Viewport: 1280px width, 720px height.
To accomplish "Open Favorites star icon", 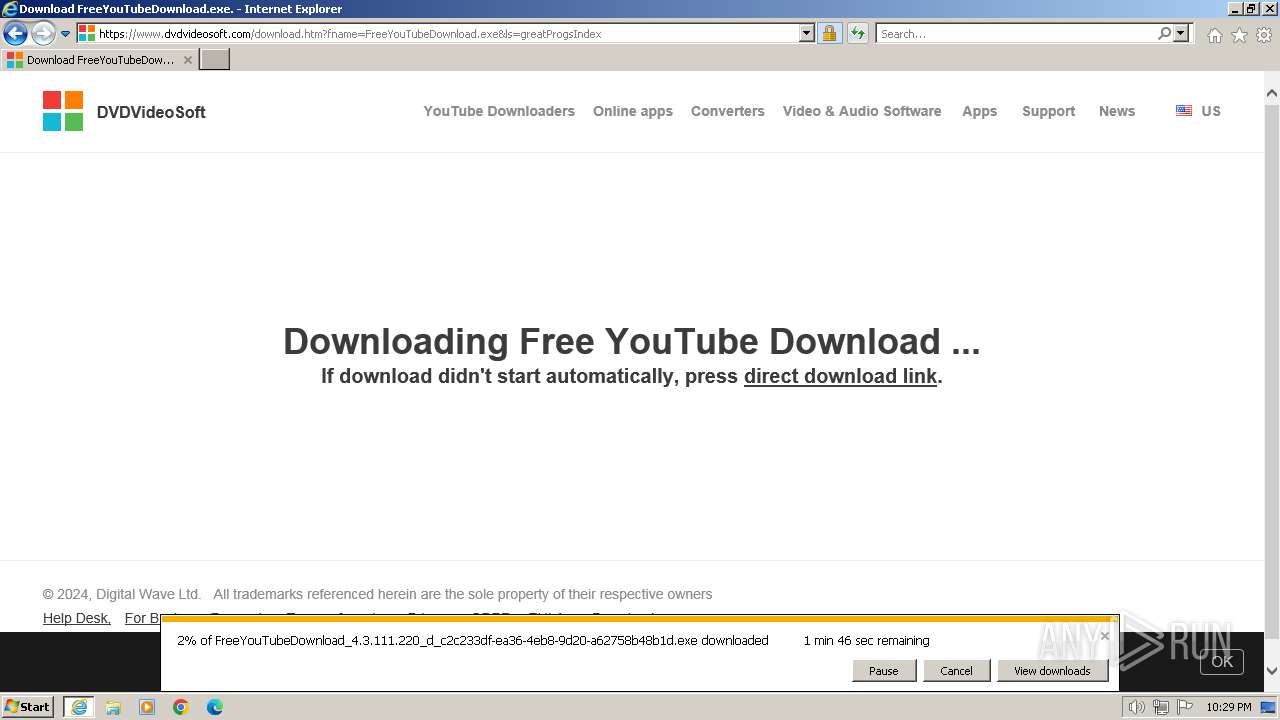I will [x=1239, y=35].
